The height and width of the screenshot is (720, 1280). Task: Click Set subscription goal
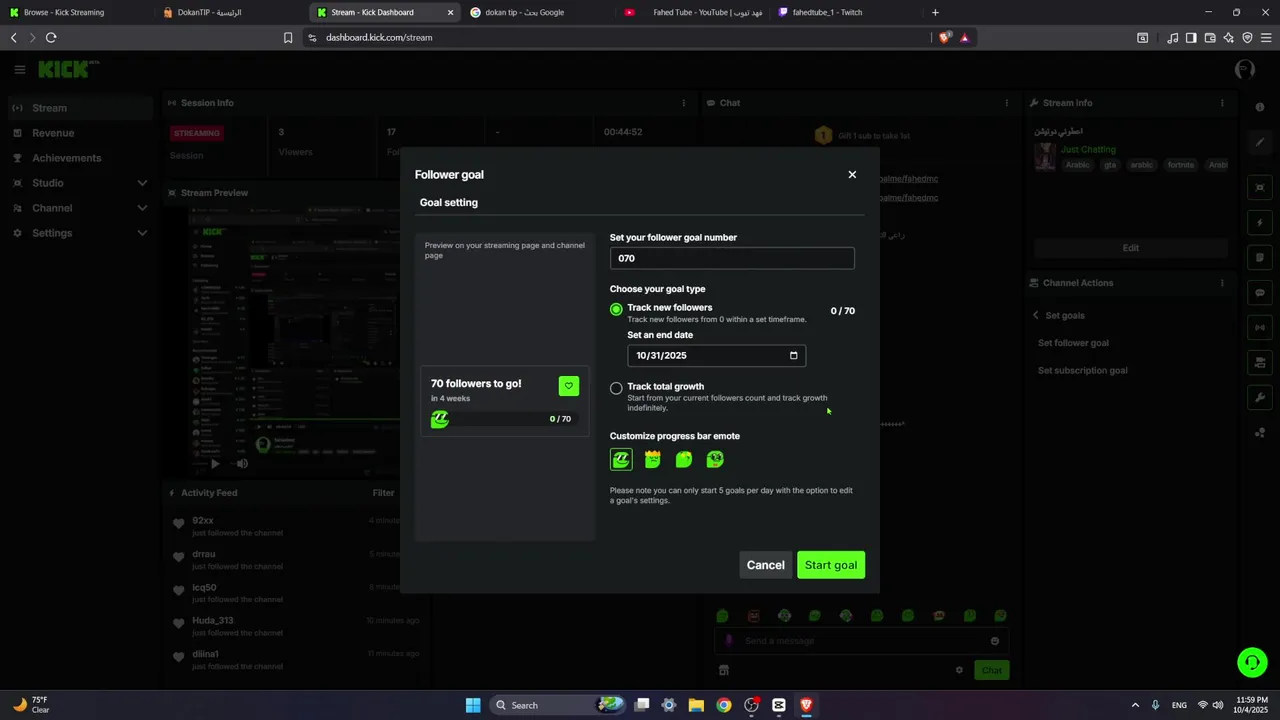pos(1083,370)
